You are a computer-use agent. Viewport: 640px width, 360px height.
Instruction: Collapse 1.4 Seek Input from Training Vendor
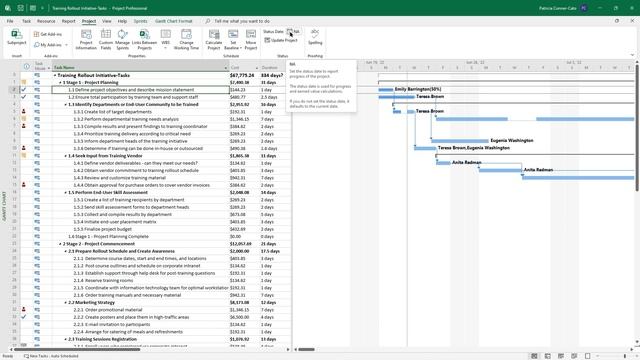pyautogui.click(x=66, y=156)
